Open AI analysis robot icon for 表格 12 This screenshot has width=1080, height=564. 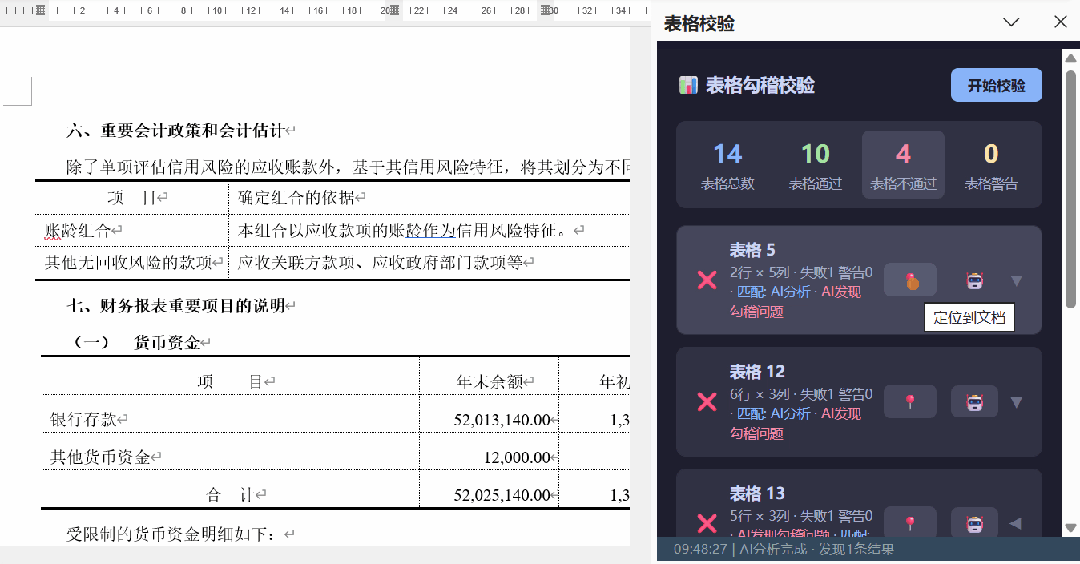pyautogui.click(x=974, y=402)
